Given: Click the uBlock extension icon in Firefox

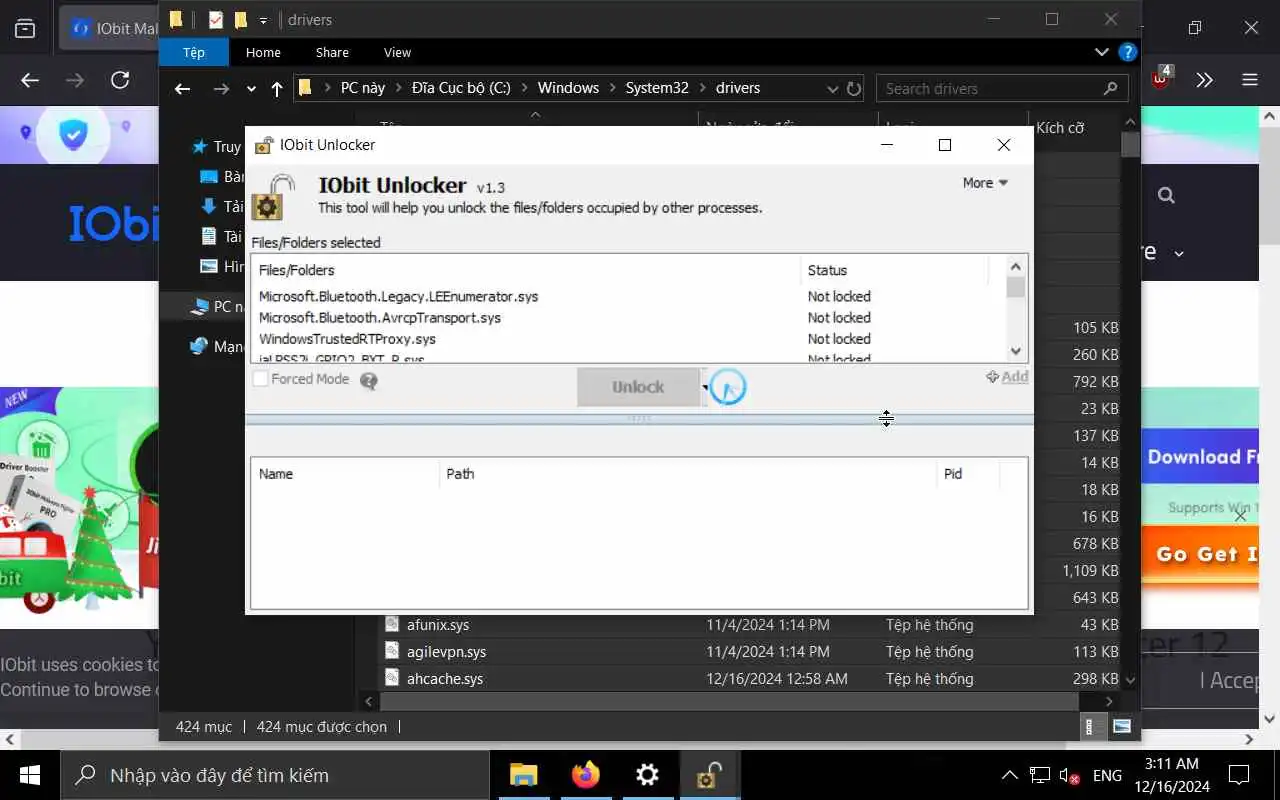Looking at the screenshot, I should [1162, 78].
